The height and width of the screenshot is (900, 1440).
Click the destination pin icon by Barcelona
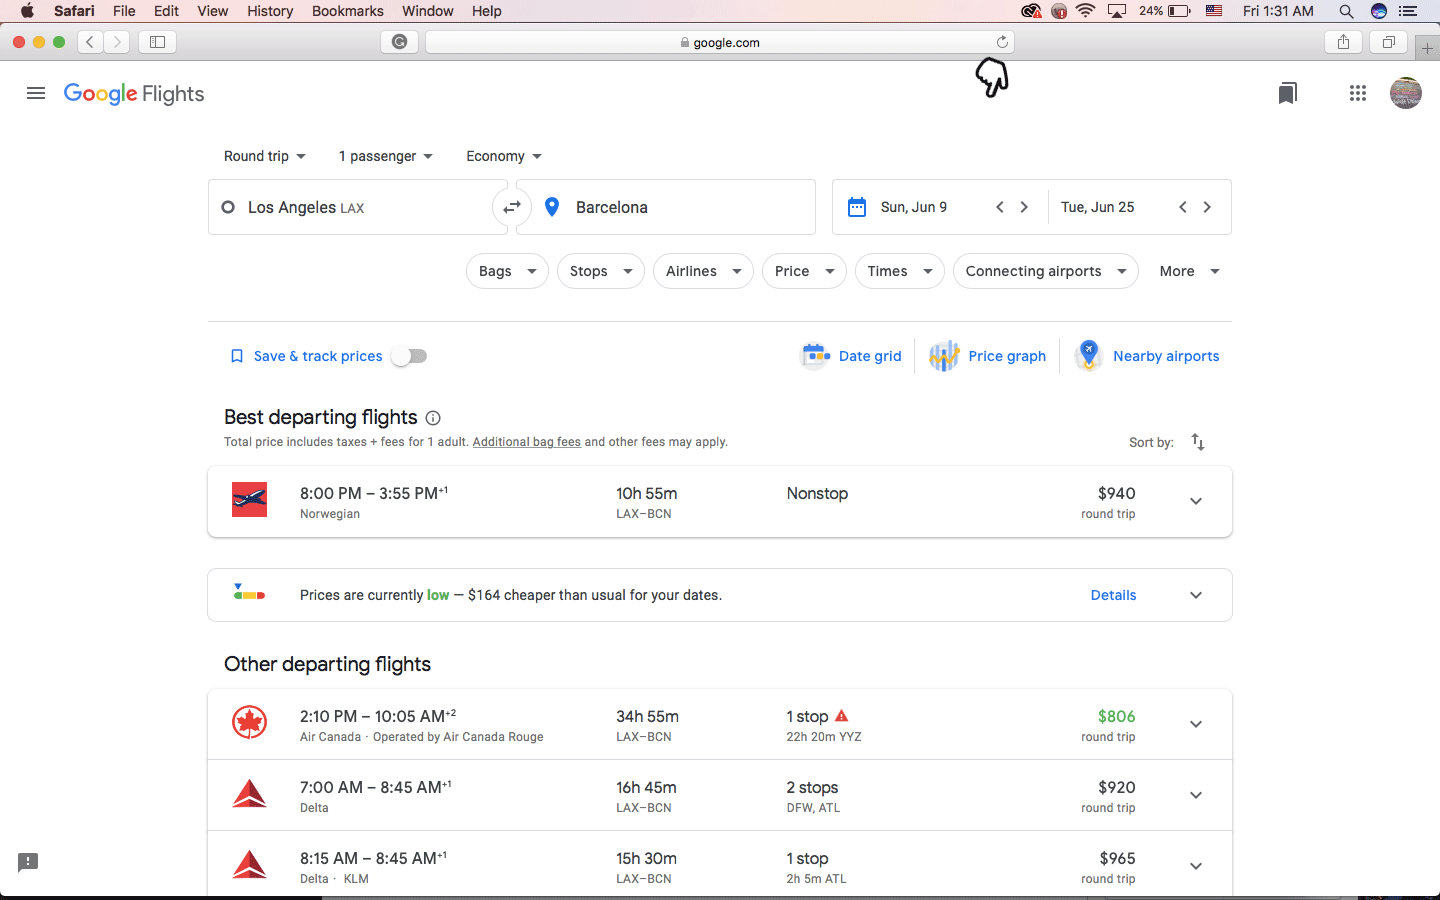tap(552, 207)
